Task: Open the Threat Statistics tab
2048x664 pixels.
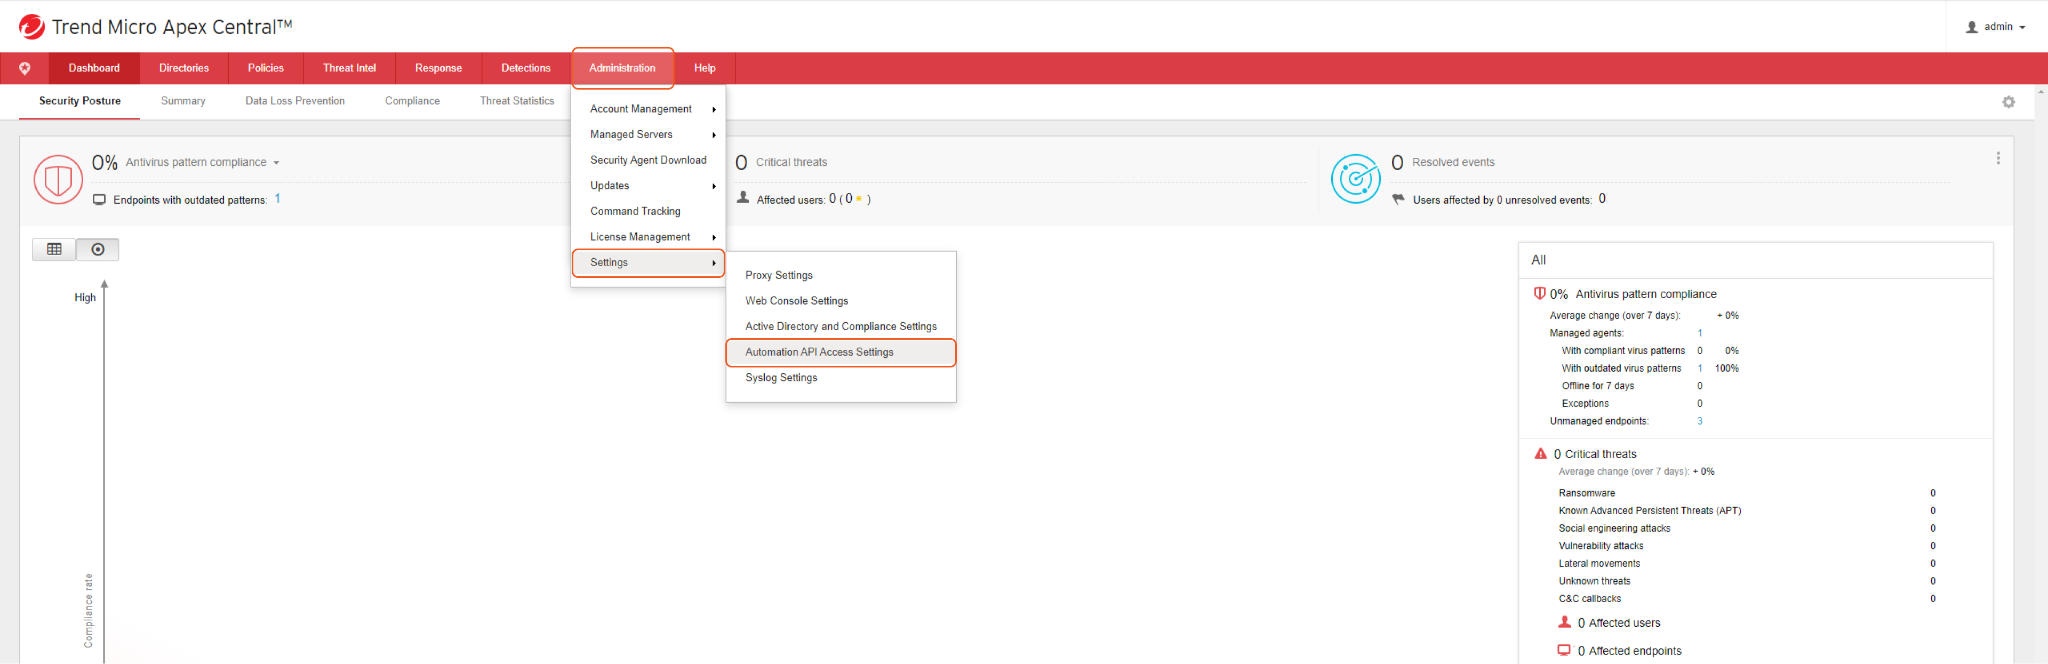Action: [517, 101]
